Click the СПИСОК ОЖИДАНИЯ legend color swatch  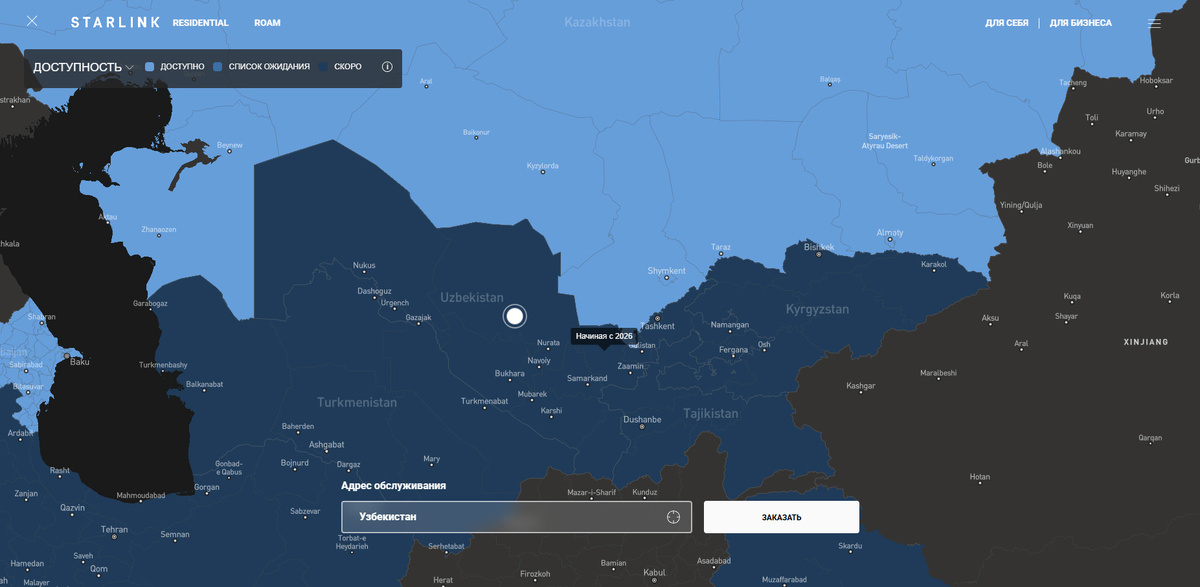[x=217, y=67]
